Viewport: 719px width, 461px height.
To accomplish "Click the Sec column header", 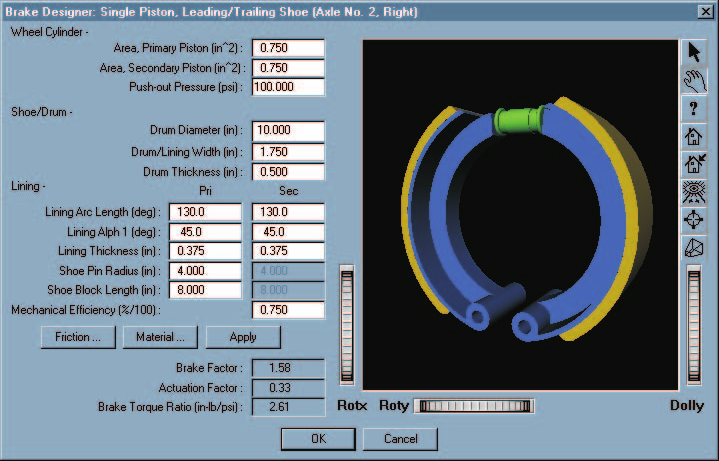I will [288, 191].
